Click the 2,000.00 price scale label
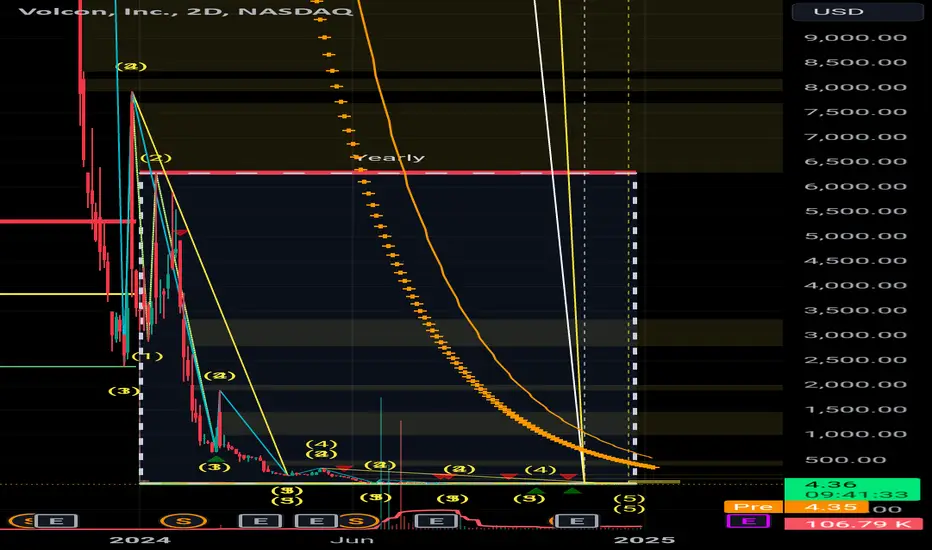Screen dimensions: 932x550 (x=855, y=384)
